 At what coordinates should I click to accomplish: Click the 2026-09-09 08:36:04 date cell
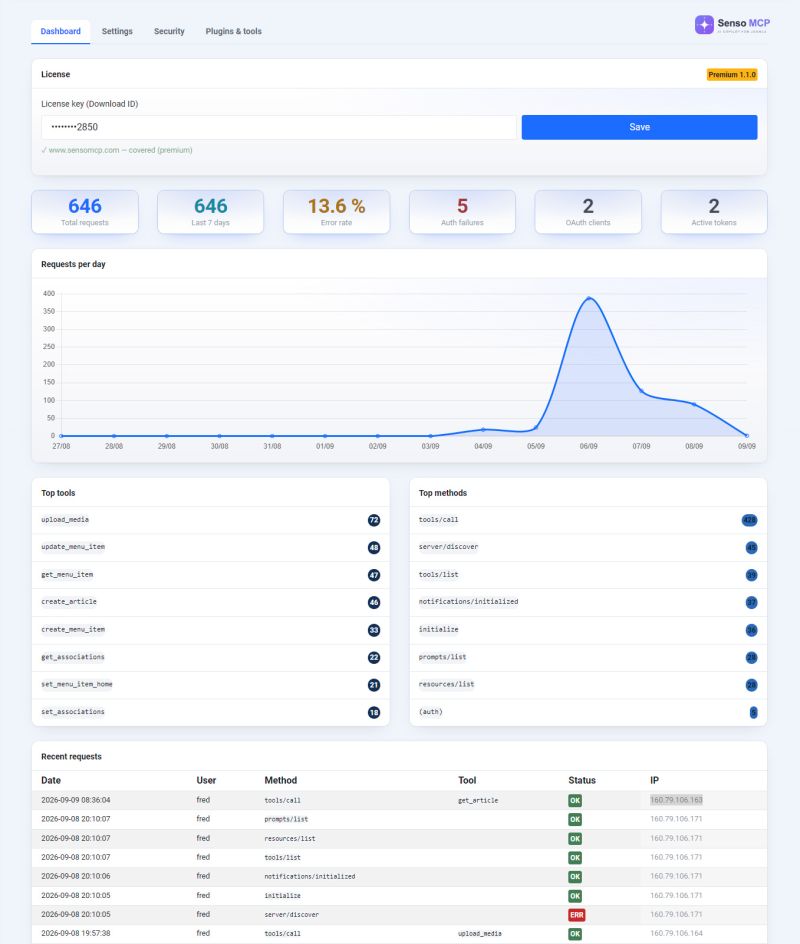coord(76,800)
